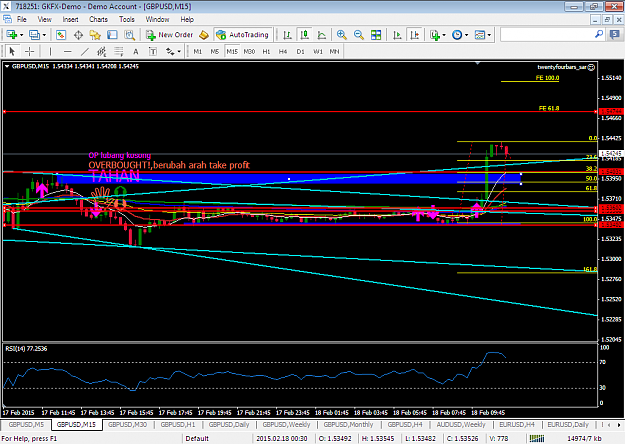Click right arrow to show more chart tabs
Screen dimensions: 625x444
(619, 425)
